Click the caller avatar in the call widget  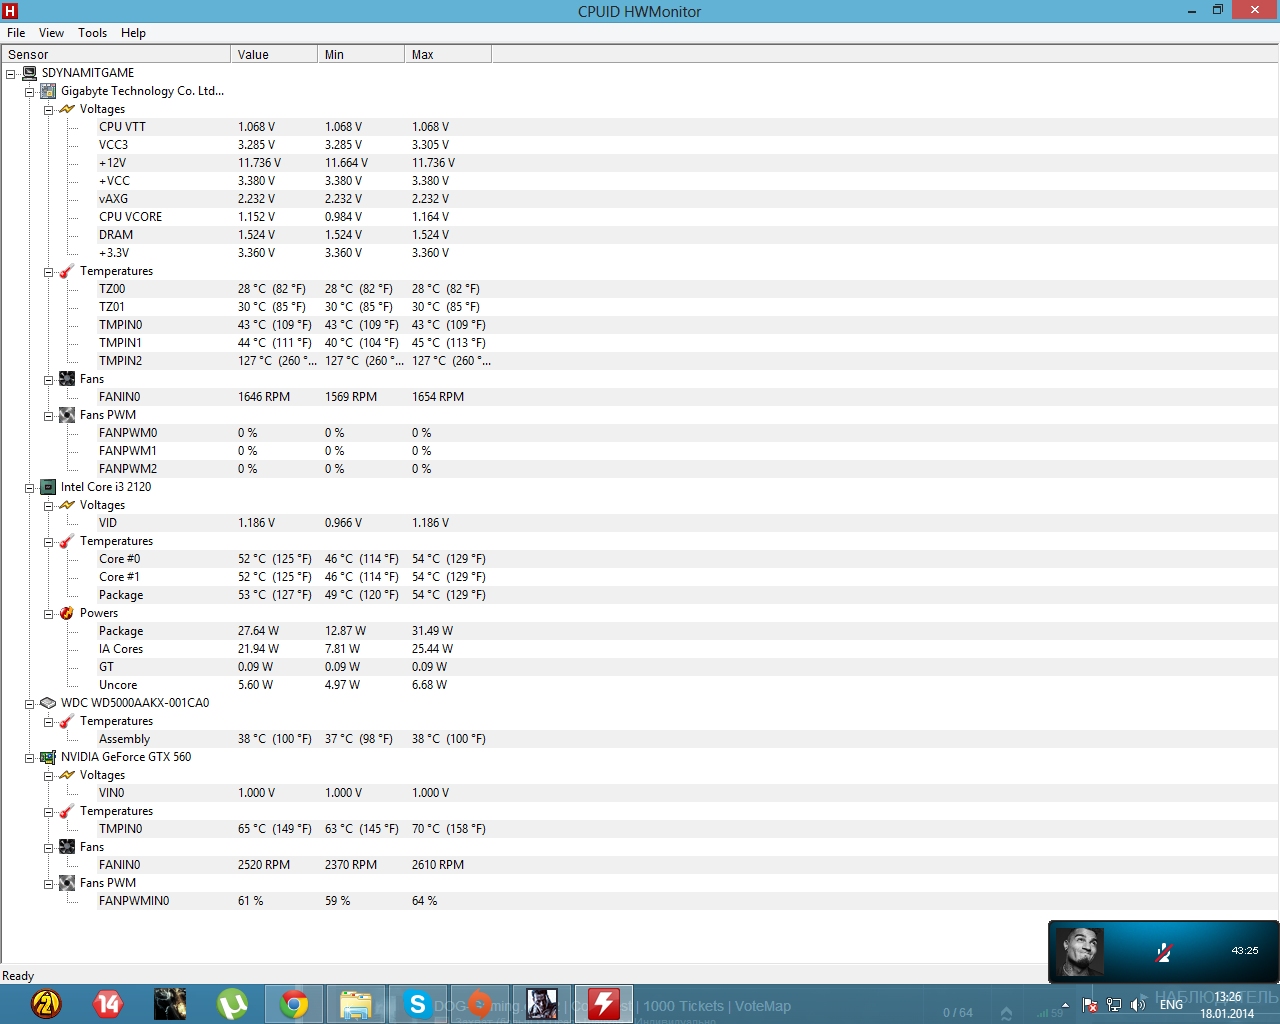click(x=1080, y=952)
